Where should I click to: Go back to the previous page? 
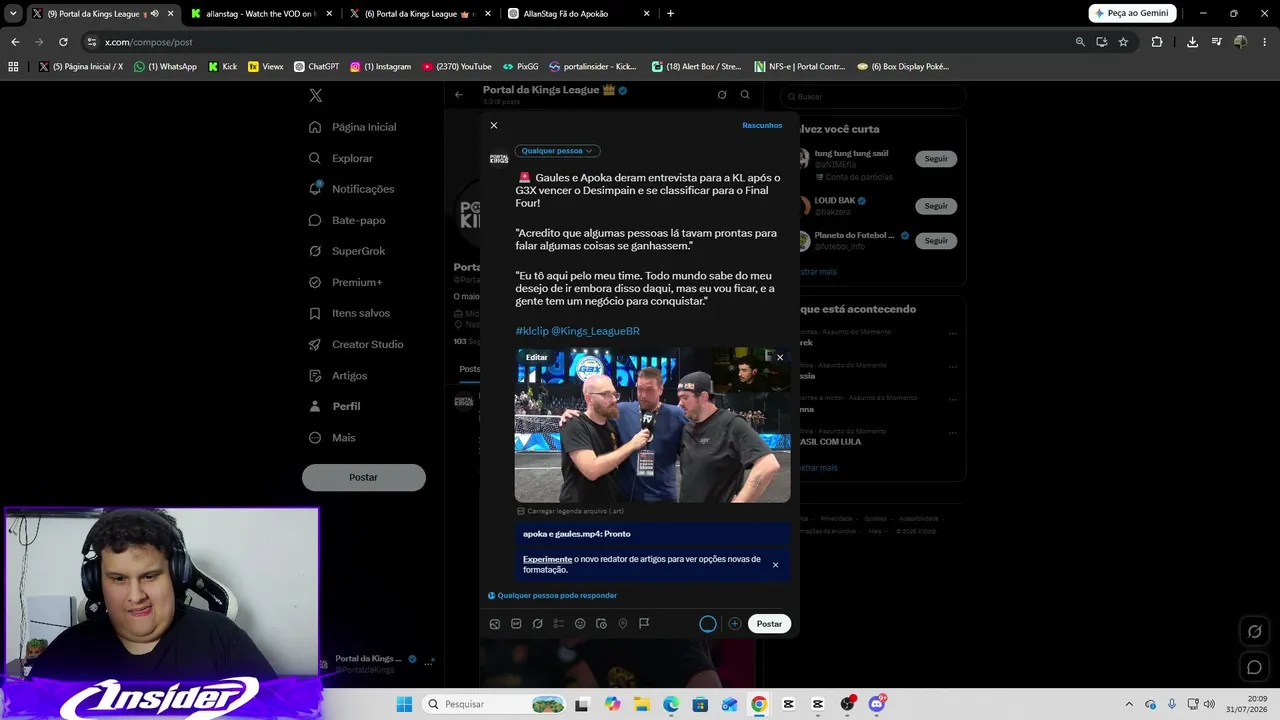coord(15,42)
